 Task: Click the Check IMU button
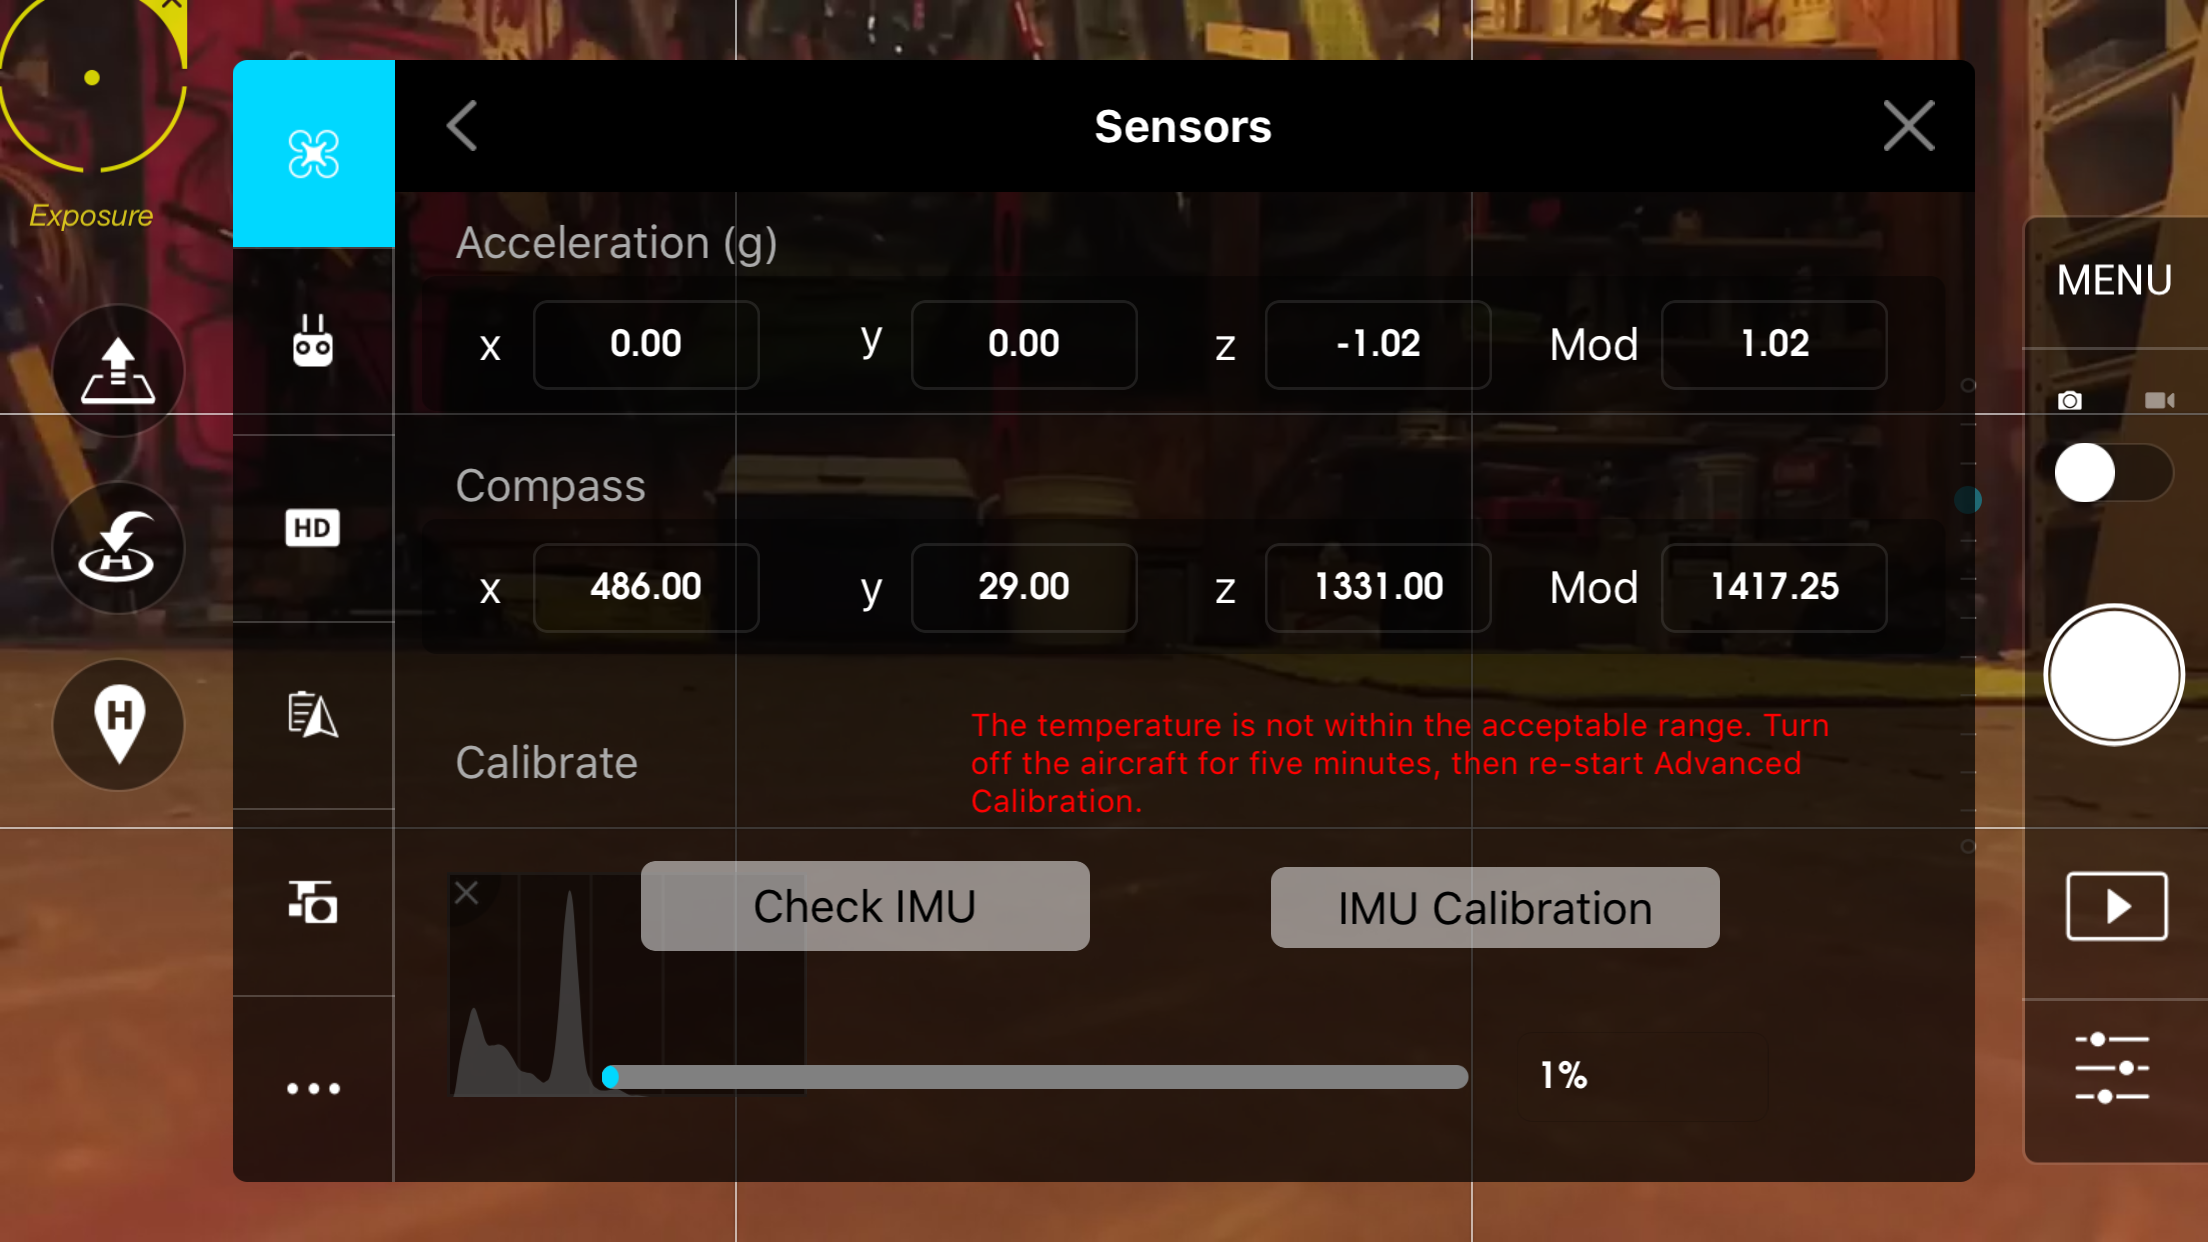[865, 906]
